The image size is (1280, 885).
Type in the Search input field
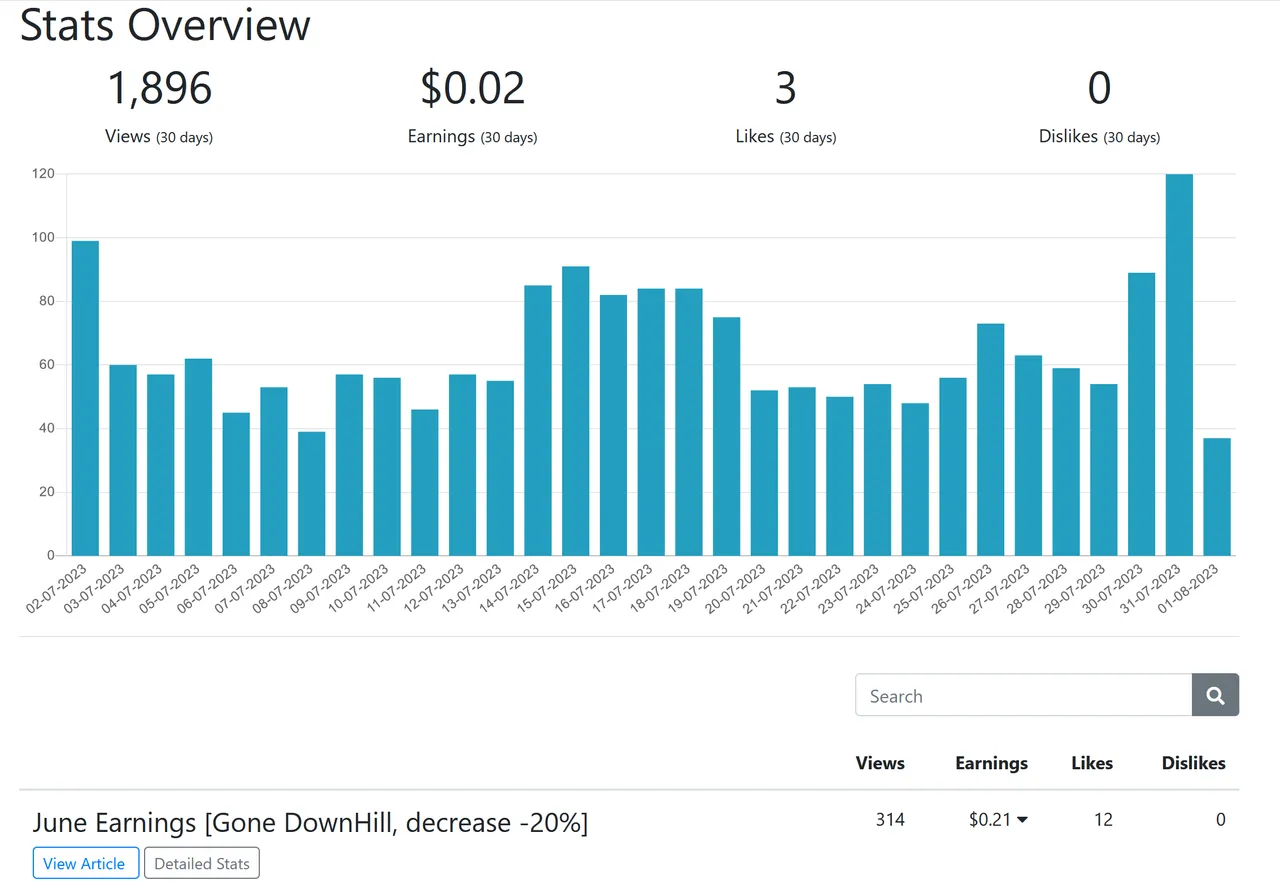1023,696
